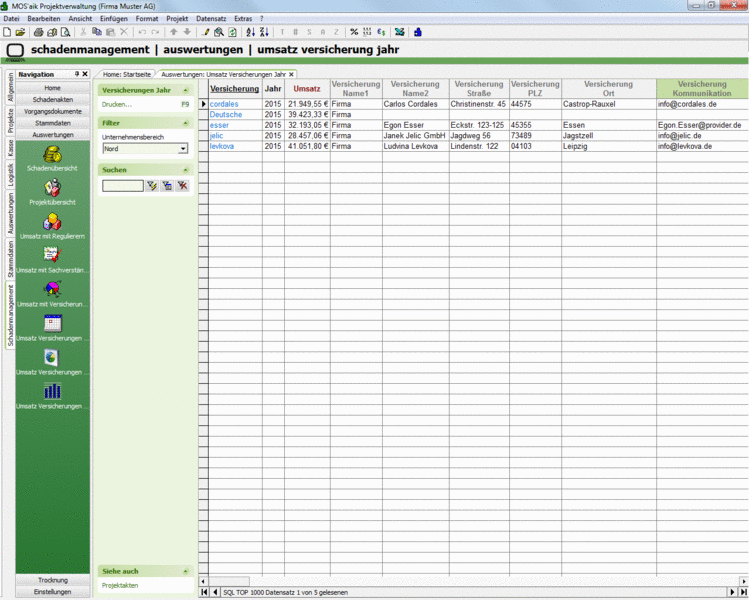
Task: Click the Paste toolbar icon
Action: click(x=110, y=32)
